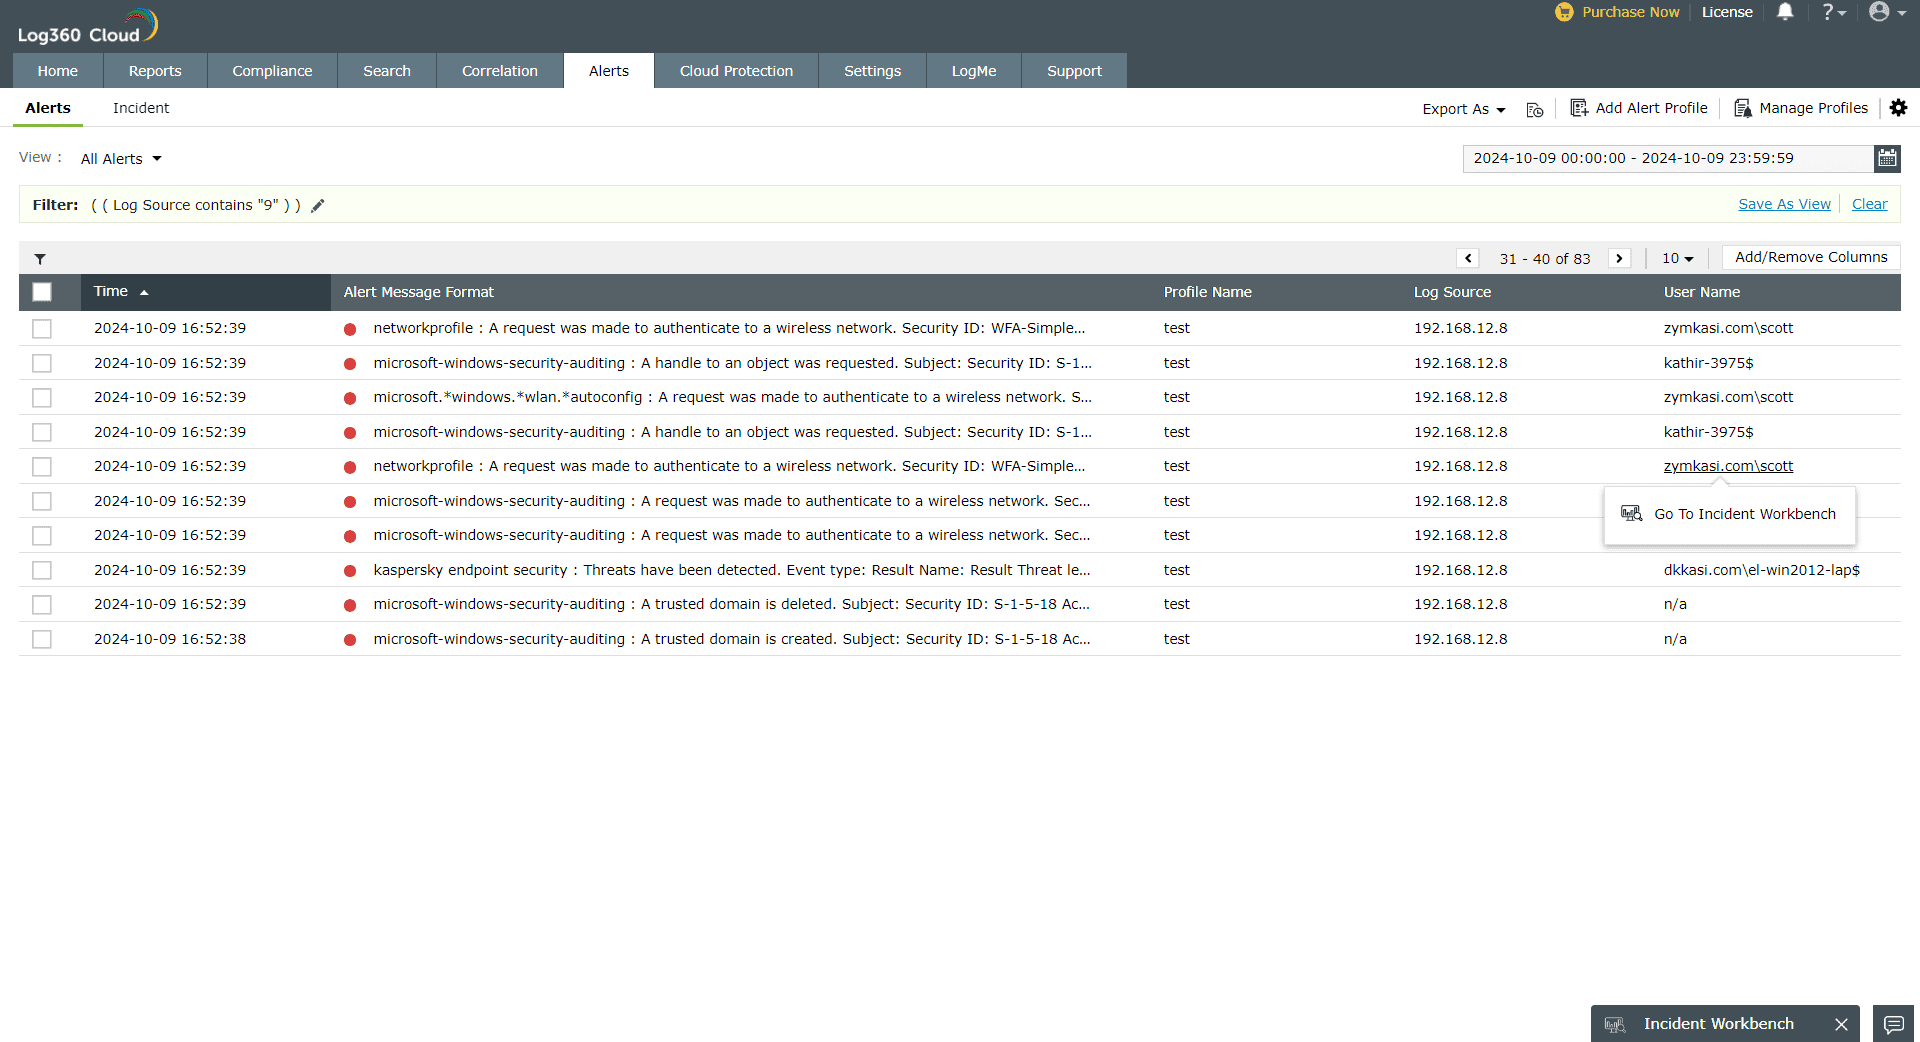Tick the checkbox on the networkprofile alert row

tap(41, 328)
